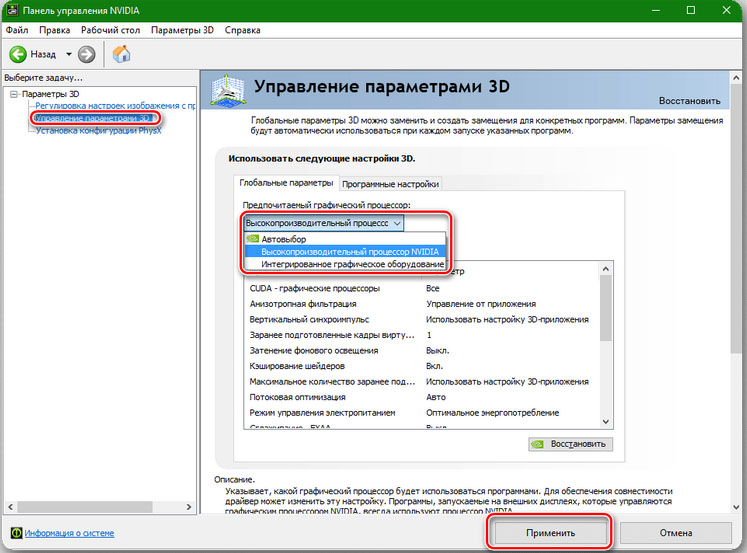Click the main panel scroll up arrow
Viewport: 747px width, 553px height.
click(736, 78)
